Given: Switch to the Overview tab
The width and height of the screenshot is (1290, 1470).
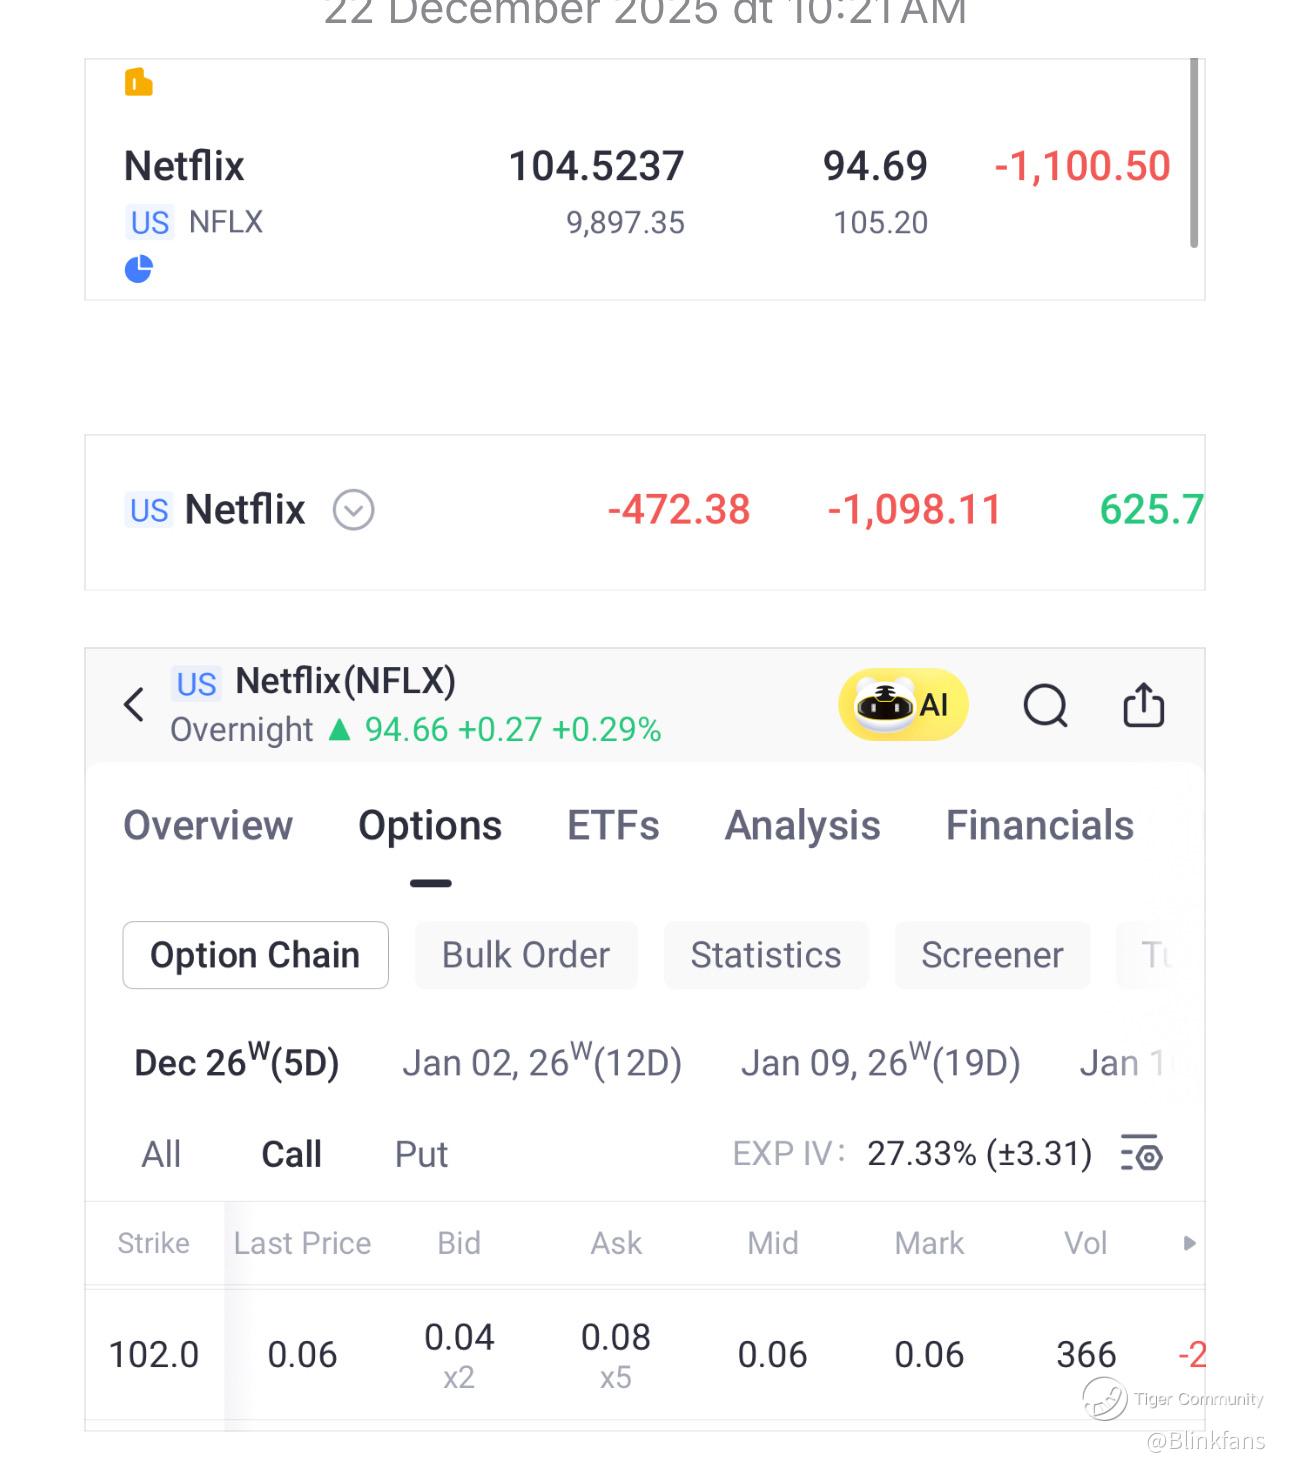Looking at the screenshot, I should click(x=208, y=826).
